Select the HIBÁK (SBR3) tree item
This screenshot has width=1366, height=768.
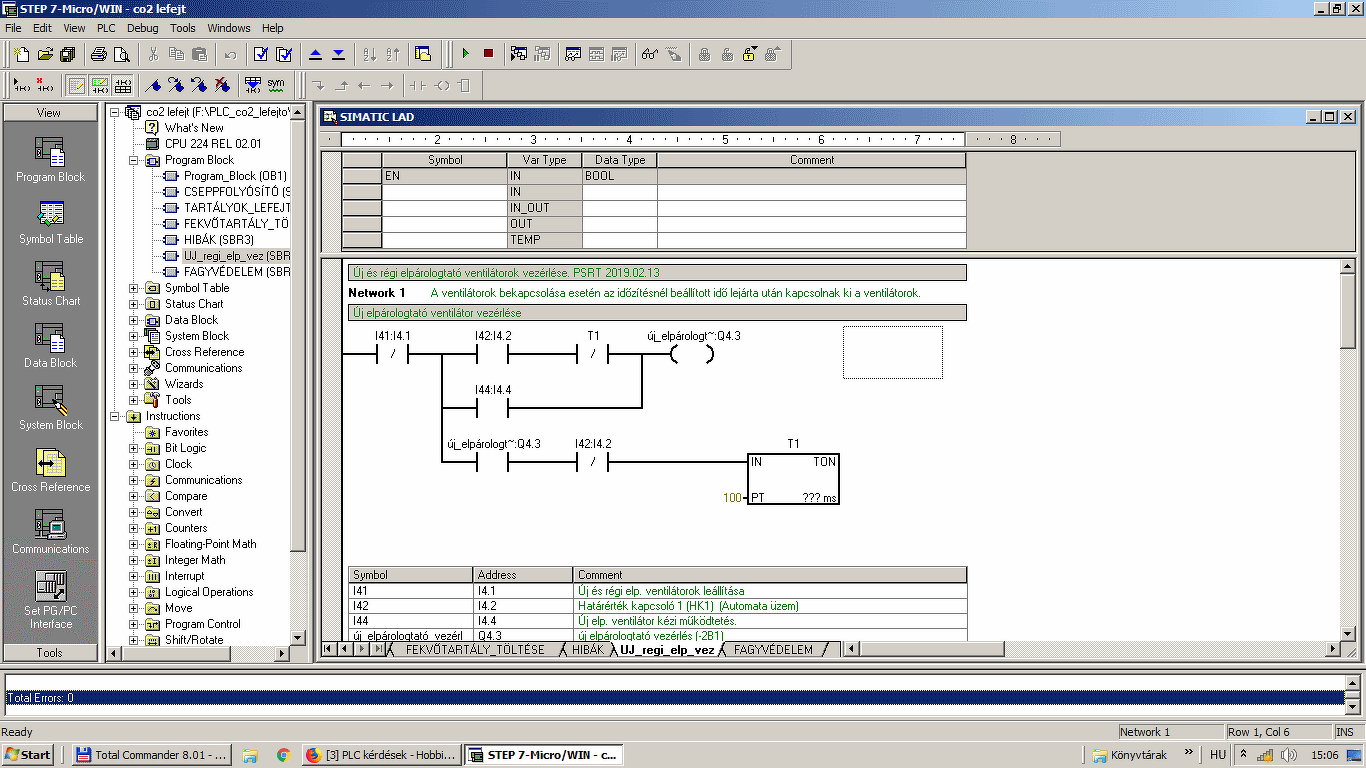219,240
